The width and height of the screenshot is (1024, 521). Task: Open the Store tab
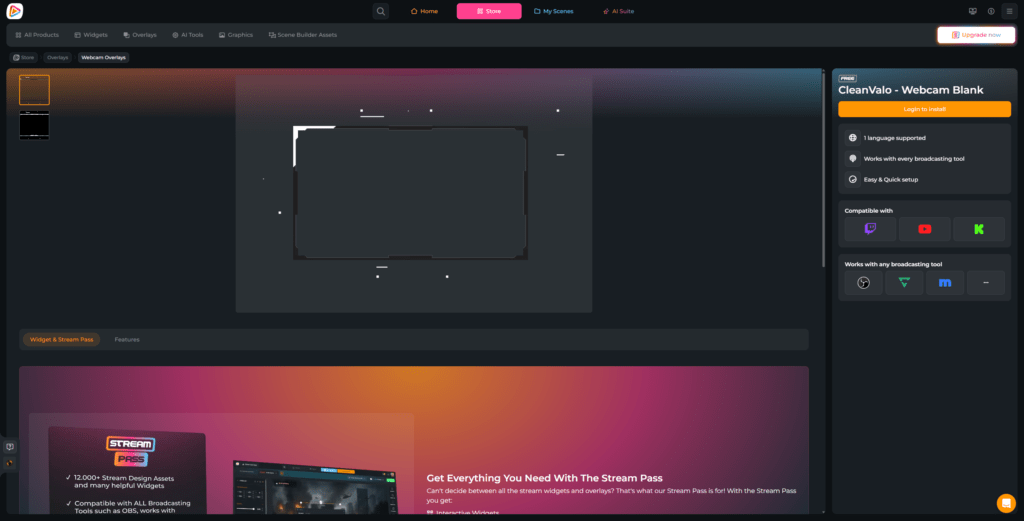pyautogui.click(x=488, y=11)
